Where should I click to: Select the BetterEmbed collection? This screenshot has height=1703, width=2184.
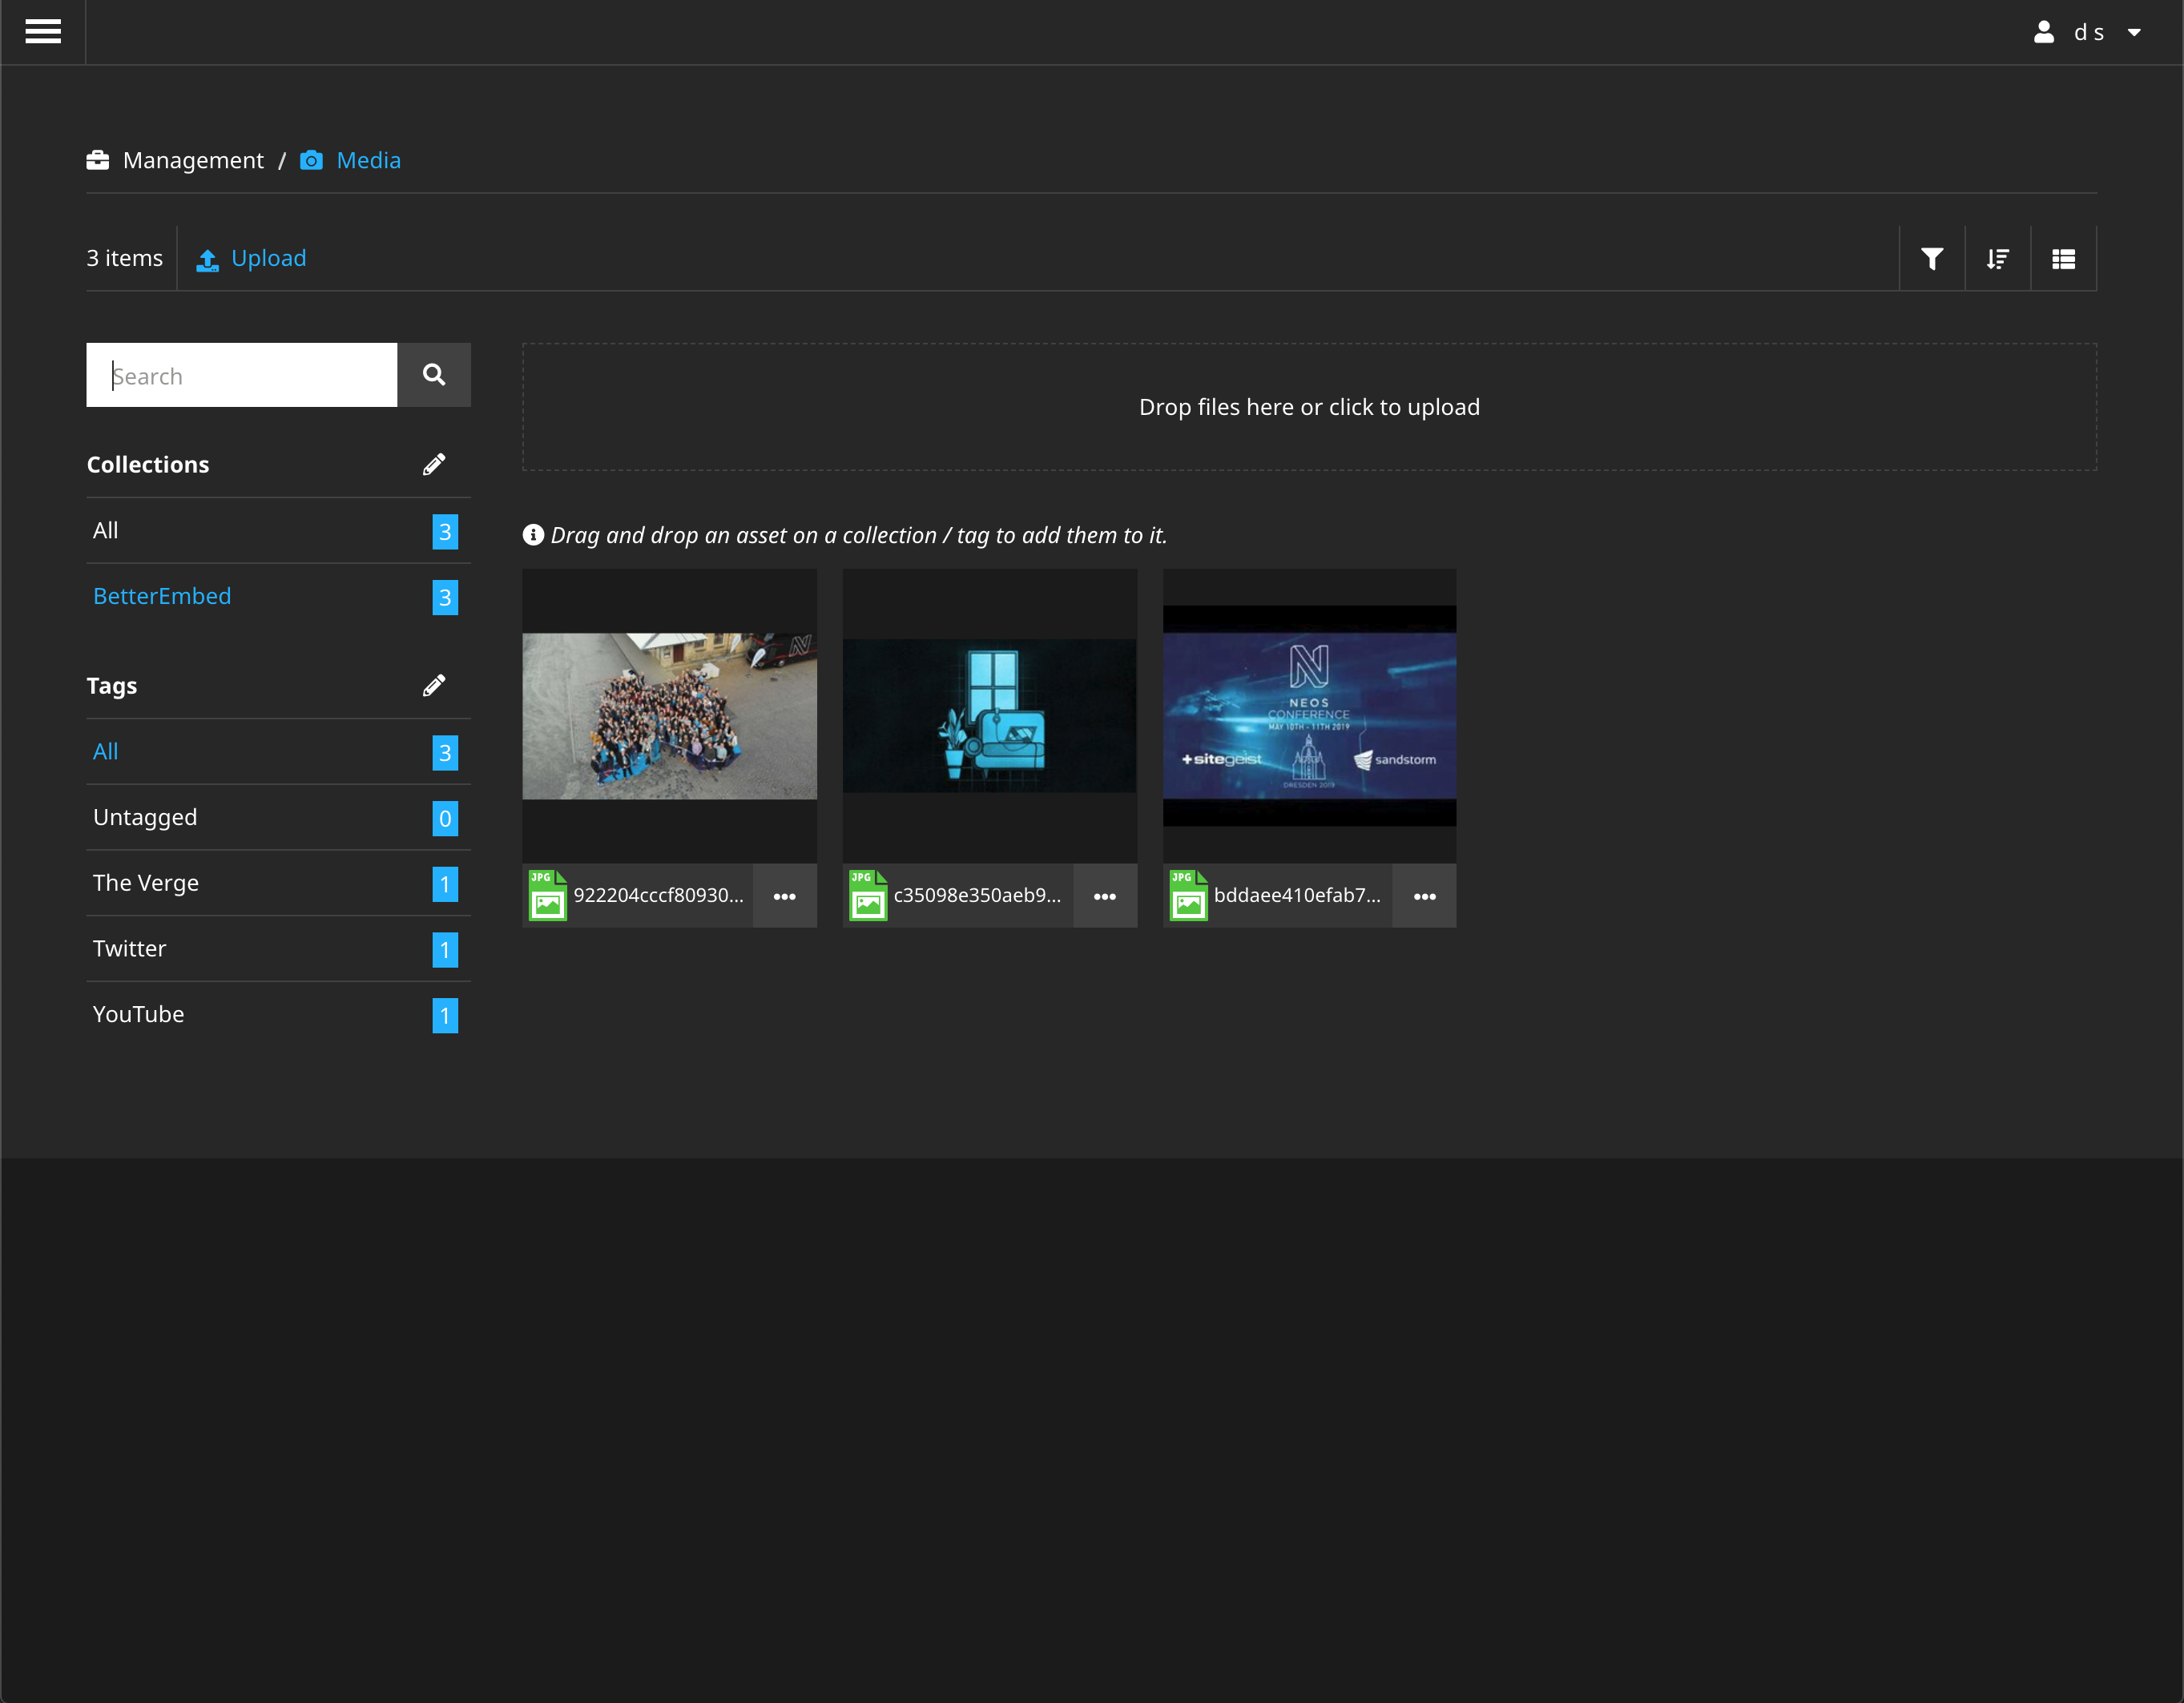click(278, 597)
